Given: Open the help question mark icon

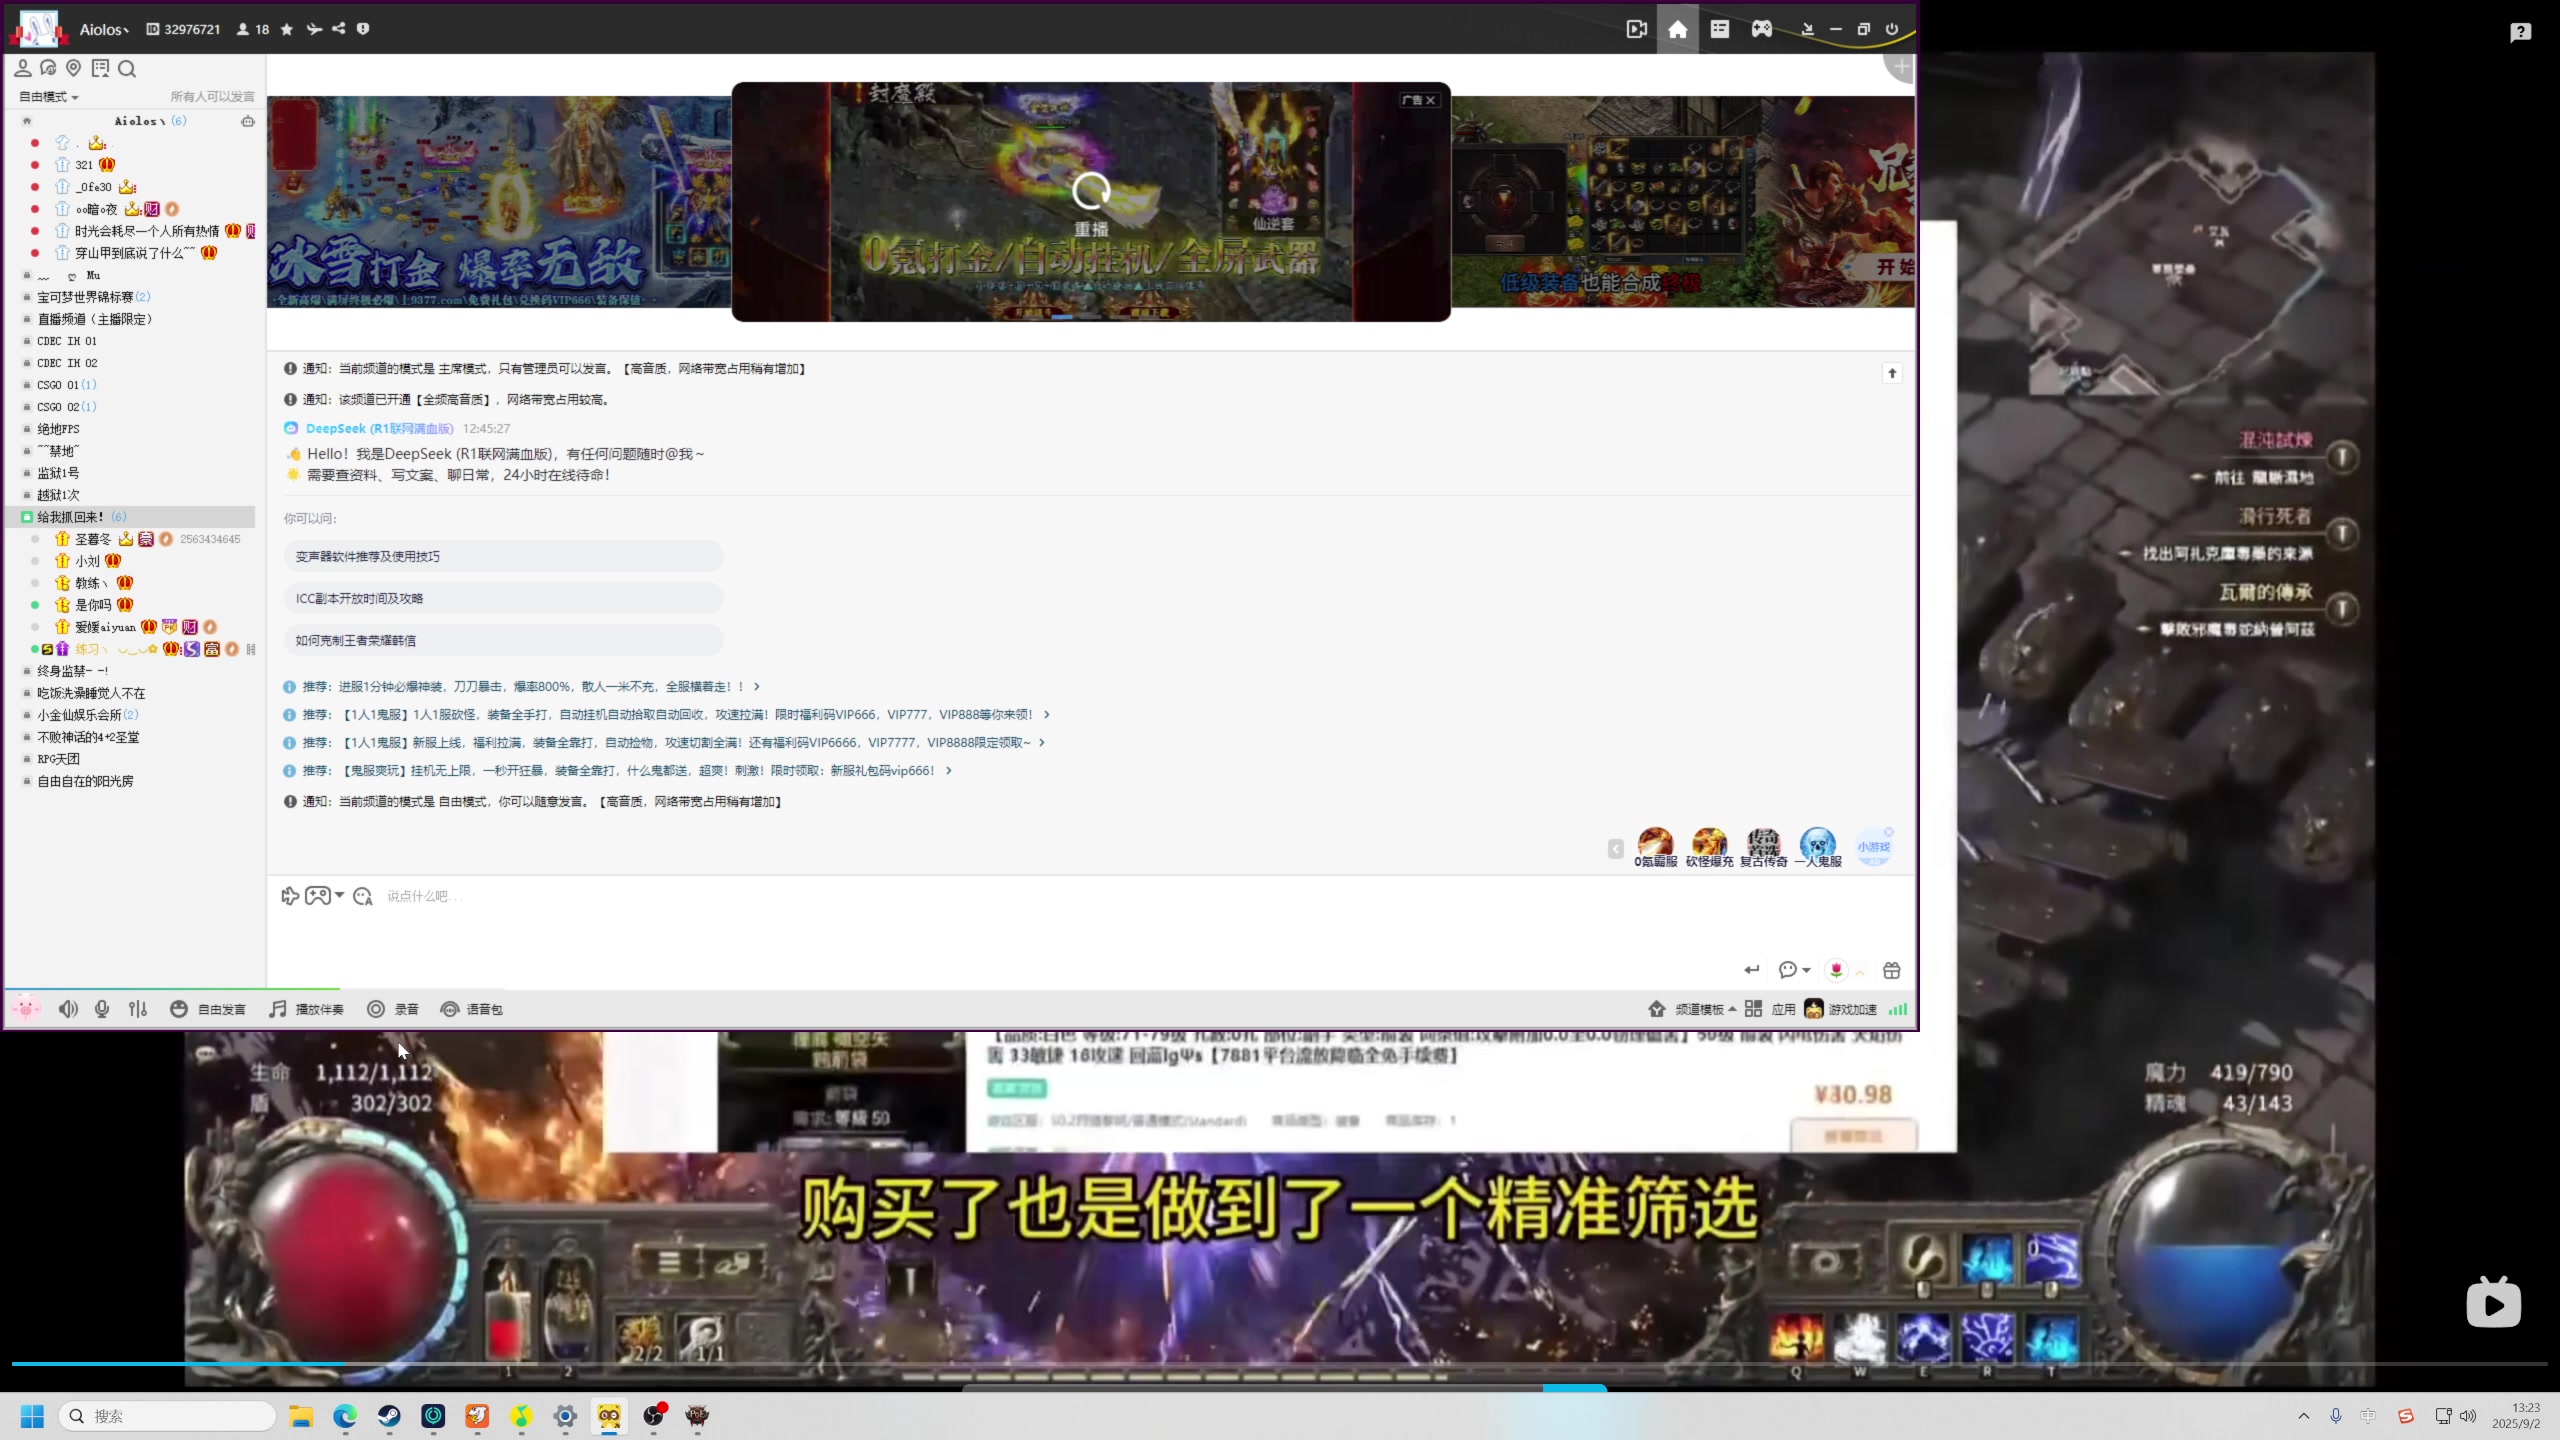Looking at the screenshot, I should [2520, 32].
